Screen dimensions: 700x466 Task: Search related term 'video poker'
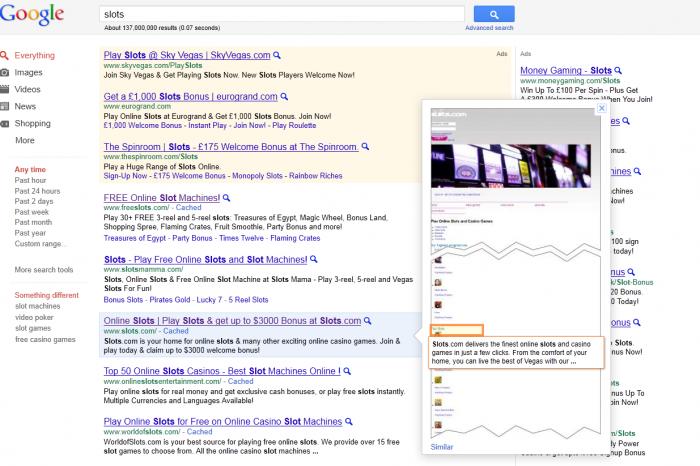click(34, 317)
